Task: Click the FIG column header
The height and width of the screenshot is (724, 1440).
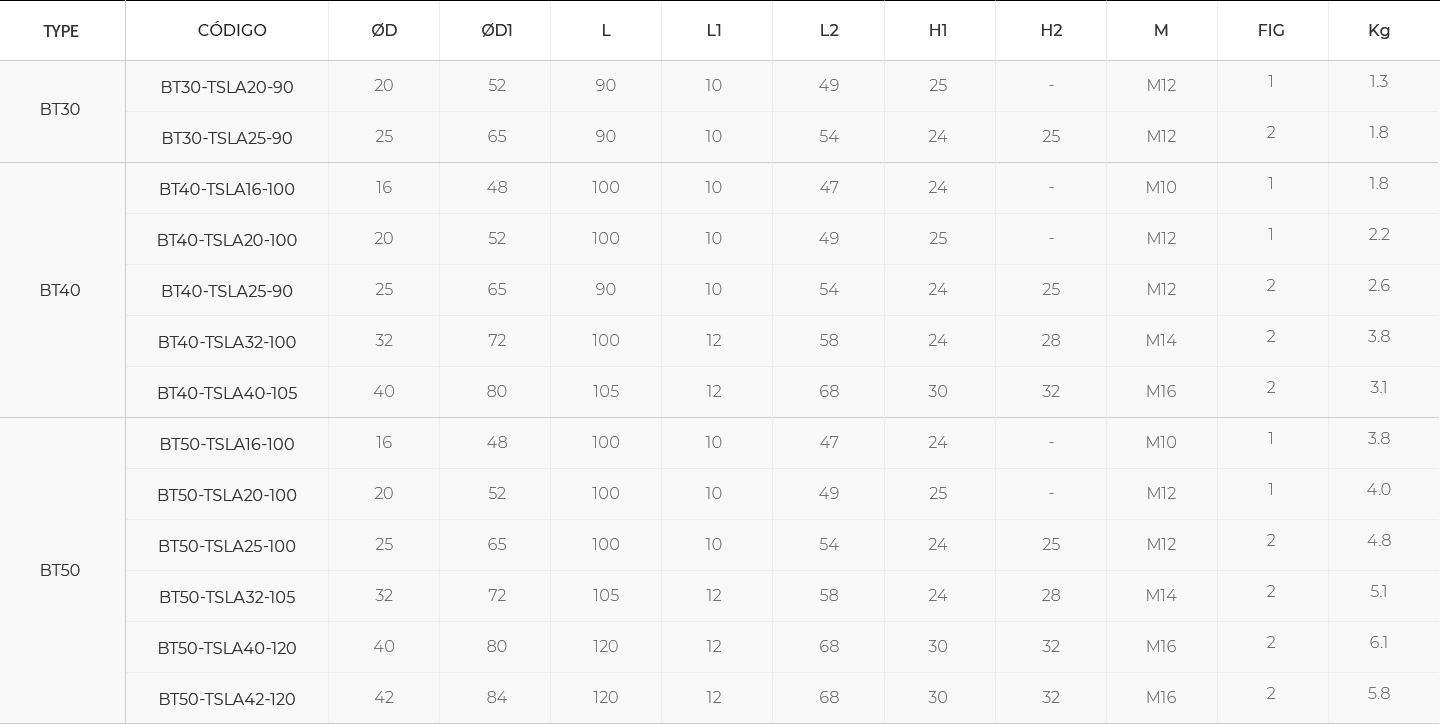Action: point(1271,30)
